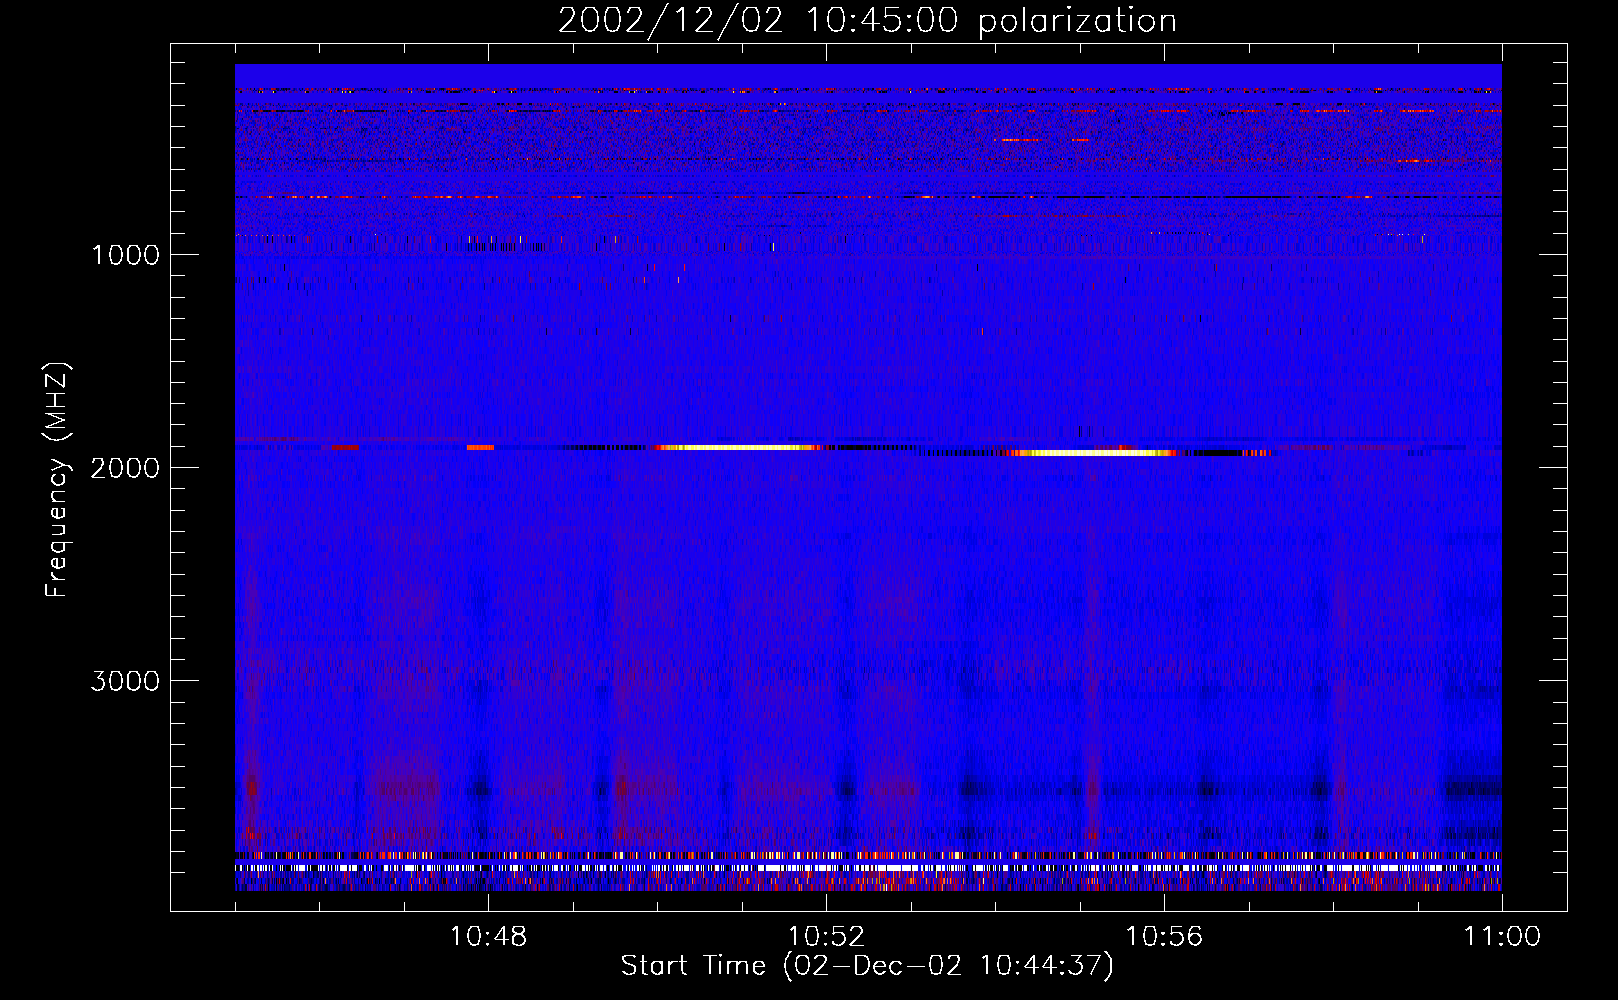Click the 1000 frequency tick label

(125, 255)
